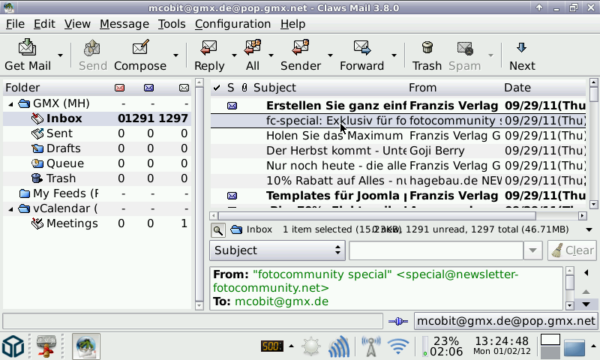Viewport: 600px width, 360px height.
Task: Click the message list horizontal scrollbar
Action: tap(396, 216)
